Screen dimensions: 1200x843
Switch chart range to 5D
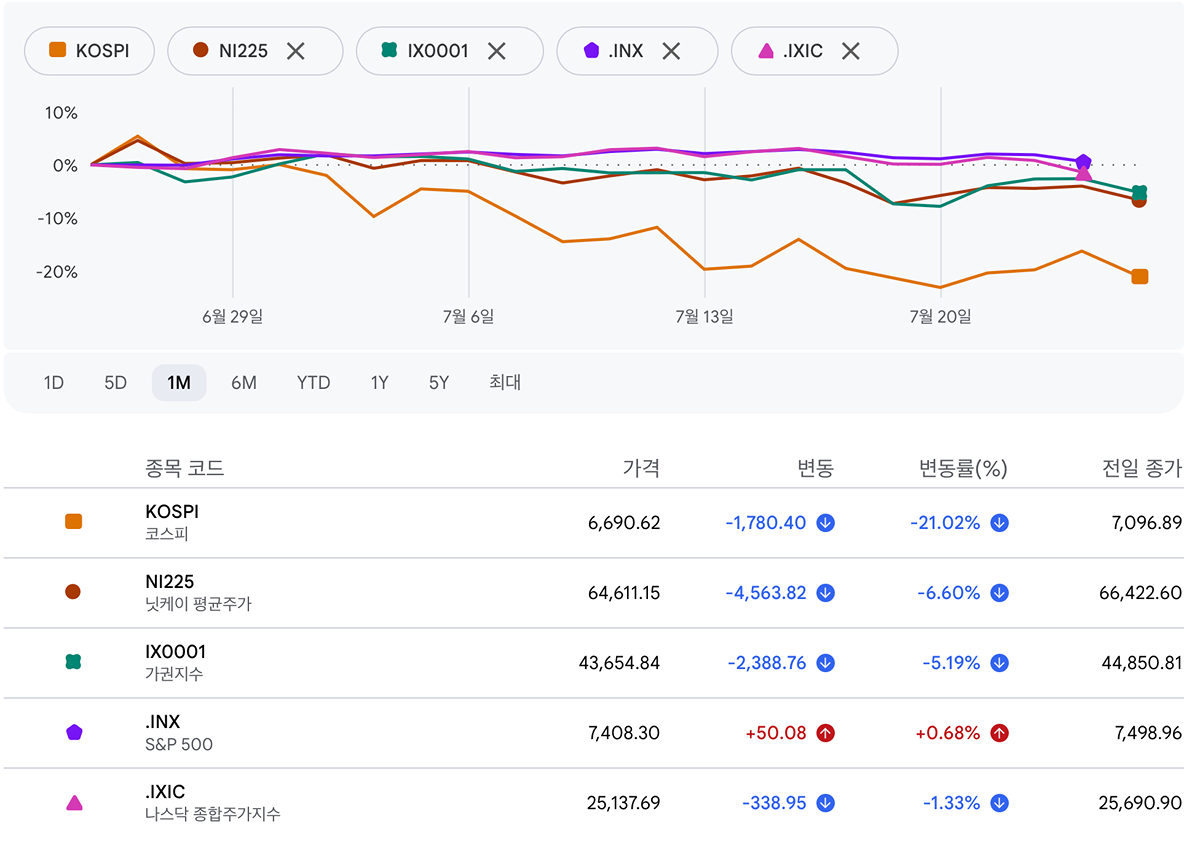116,383
